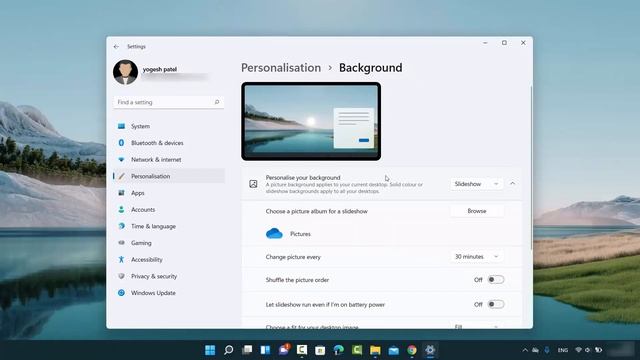Viewport: 640px width, 360px height.
Task: Open Task View on the taskbar
Action: click(x=247, y=350)
